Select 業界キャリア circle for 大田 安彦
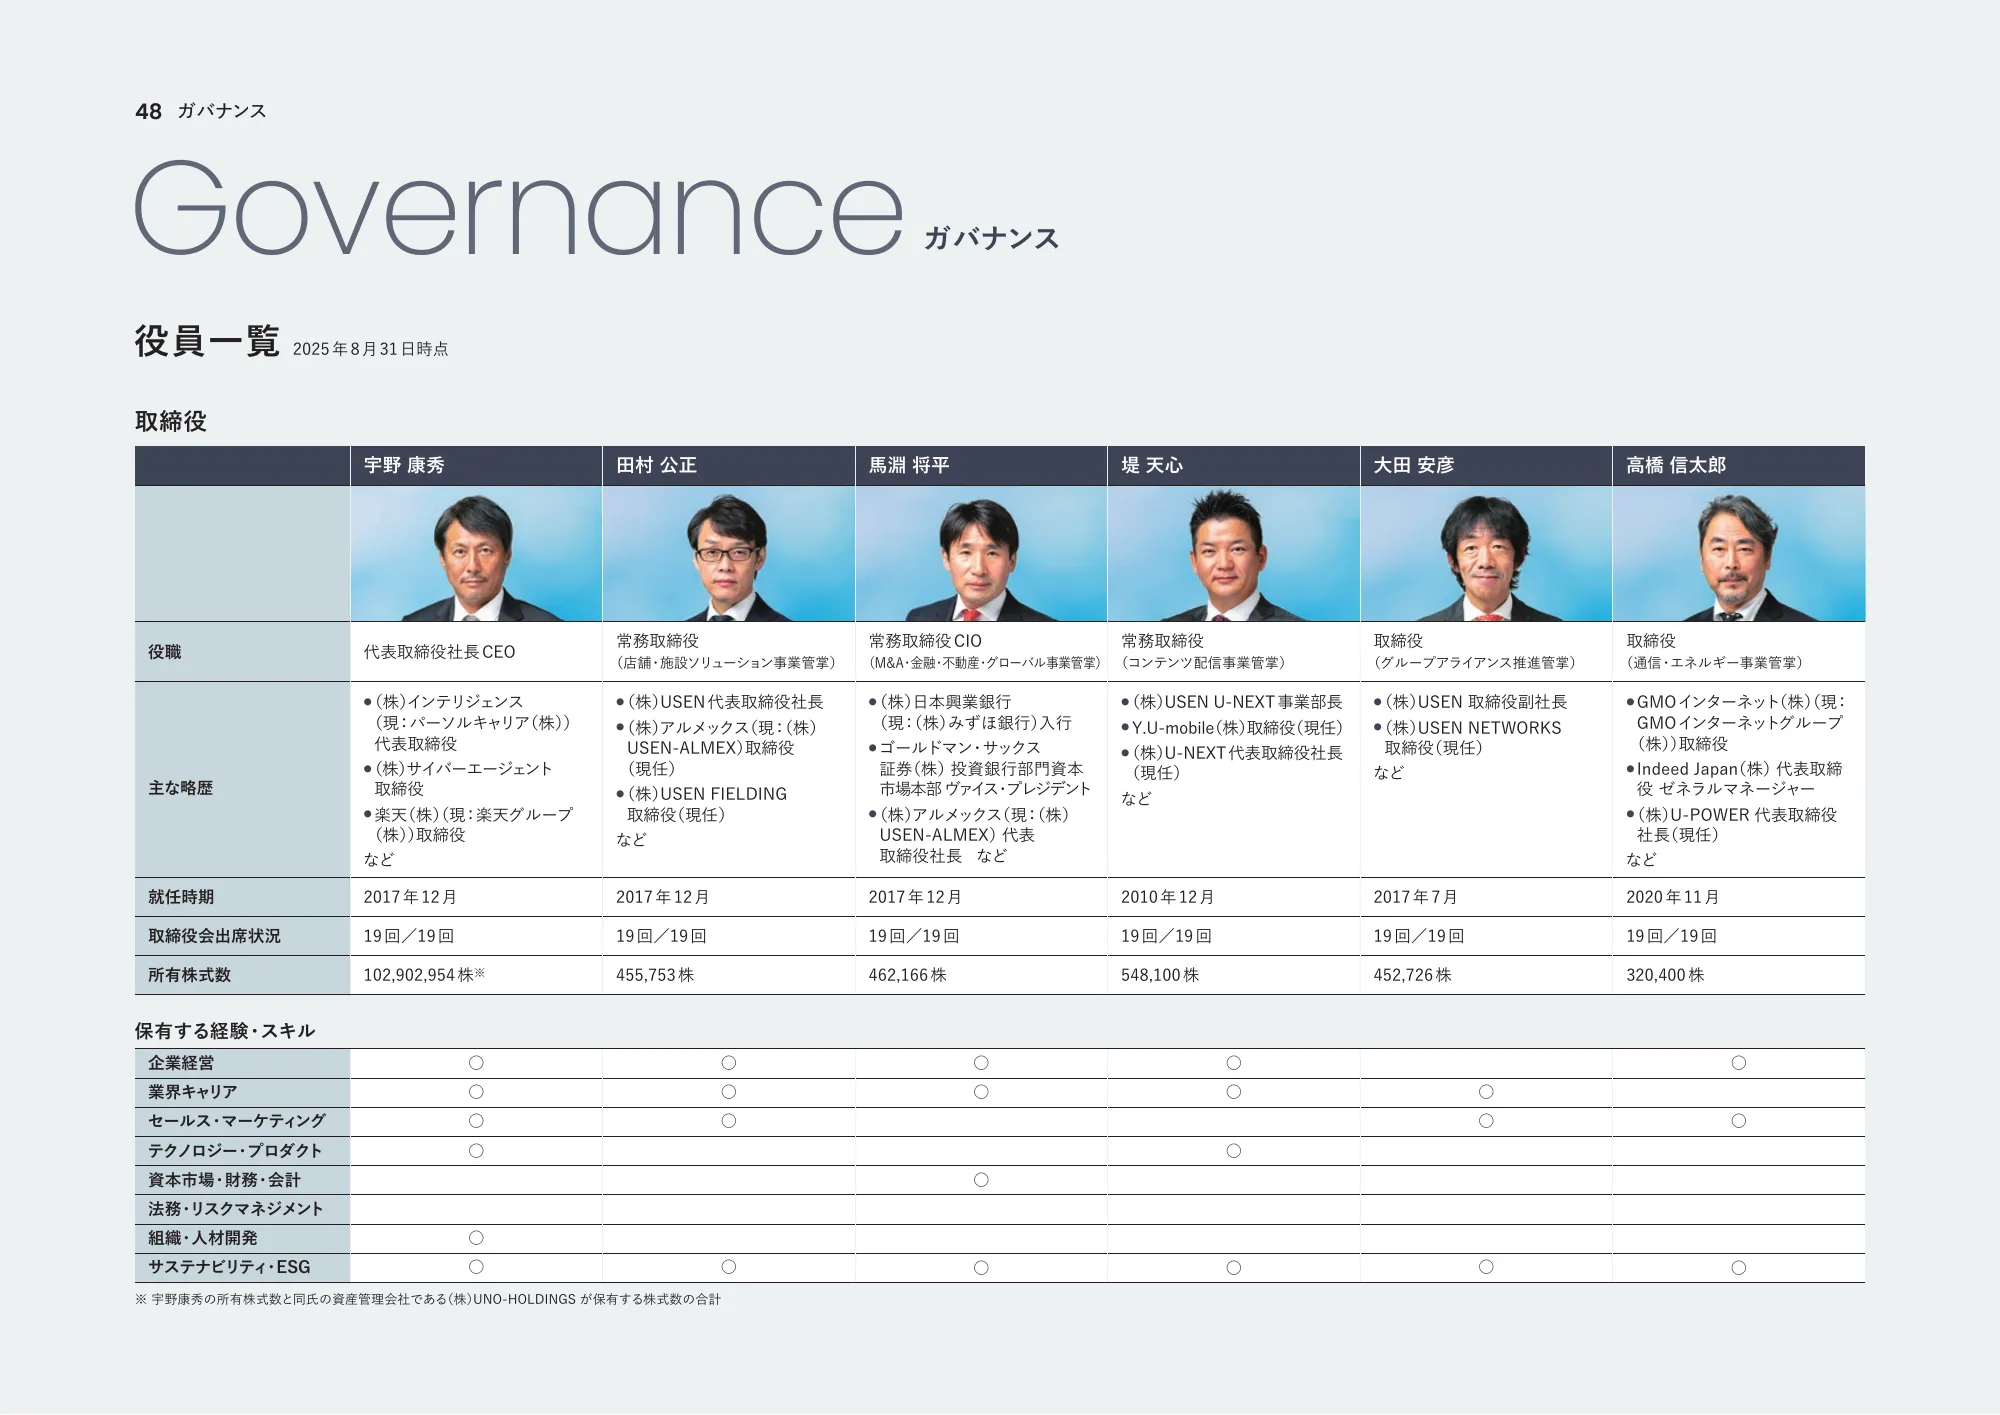The image size is (2000, 1415). (x=1486, y=1092)
